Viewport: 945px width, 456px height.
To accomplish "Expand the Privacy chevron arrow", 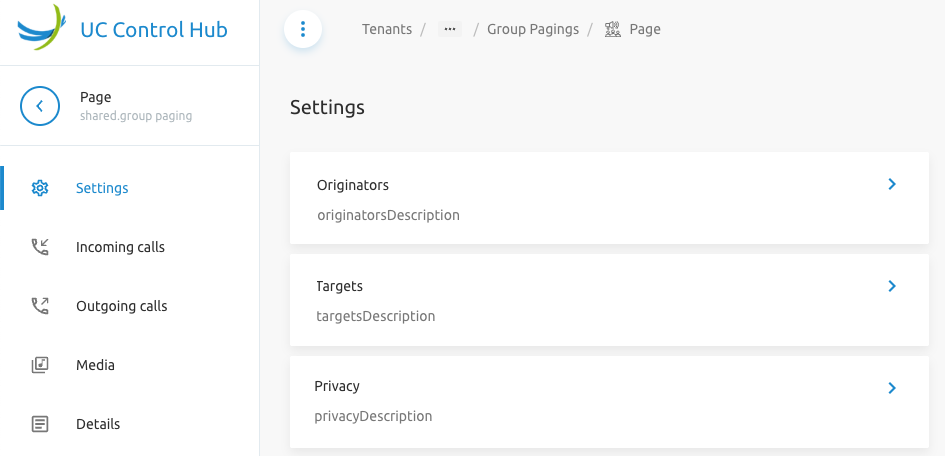I will [x=892, y=388].
